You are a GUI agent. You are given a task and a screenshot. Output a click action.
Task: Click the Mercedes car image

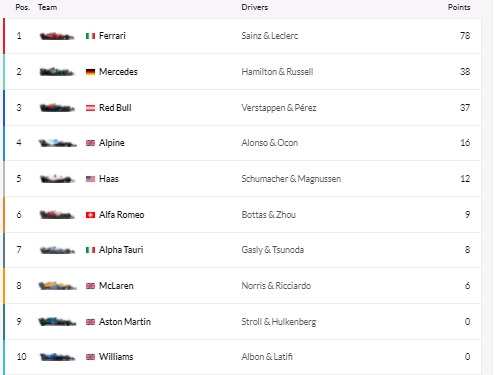[x=57, y=72]
